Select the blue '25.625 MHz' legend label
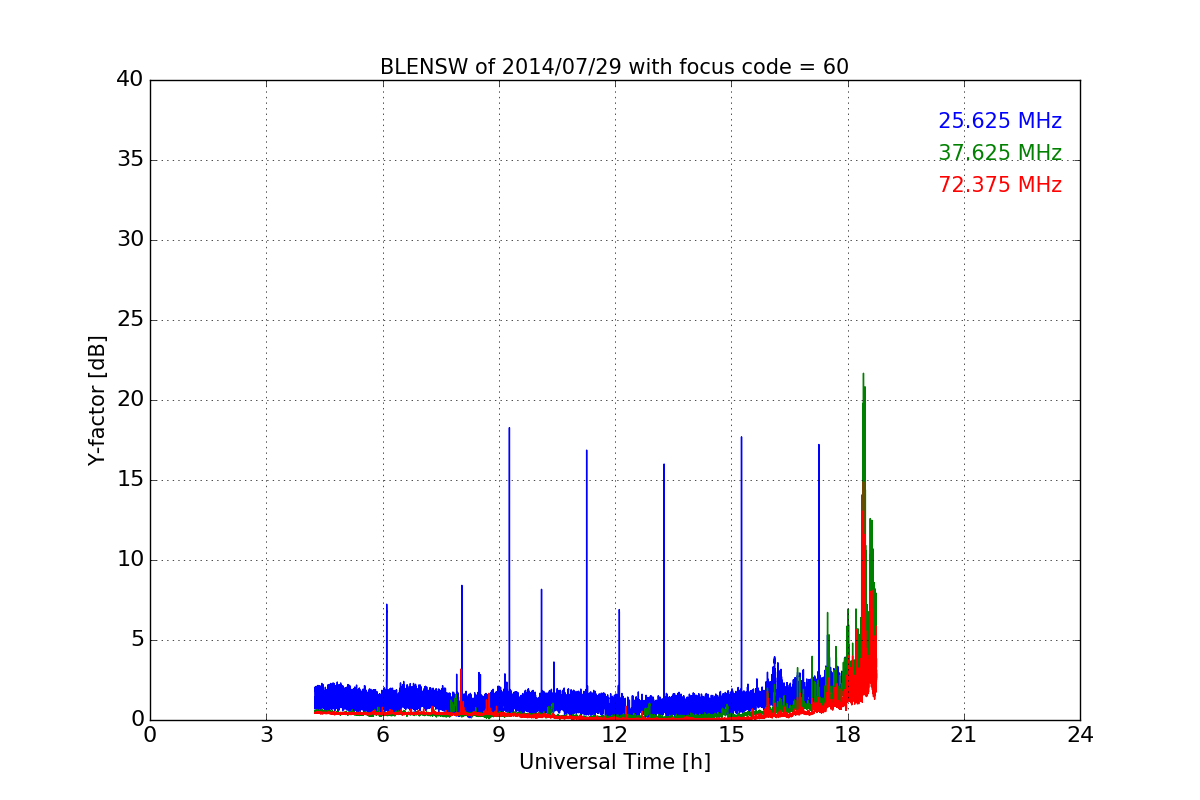Viewport: 1200px width, 800px height. [x=1000, y=121]
